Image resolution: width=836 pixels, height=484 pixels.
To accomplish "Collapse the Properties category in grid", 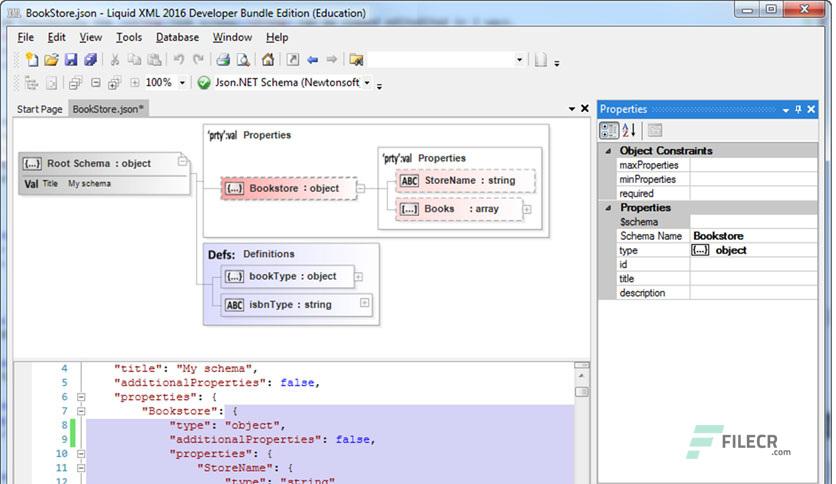I will (608, 208).
